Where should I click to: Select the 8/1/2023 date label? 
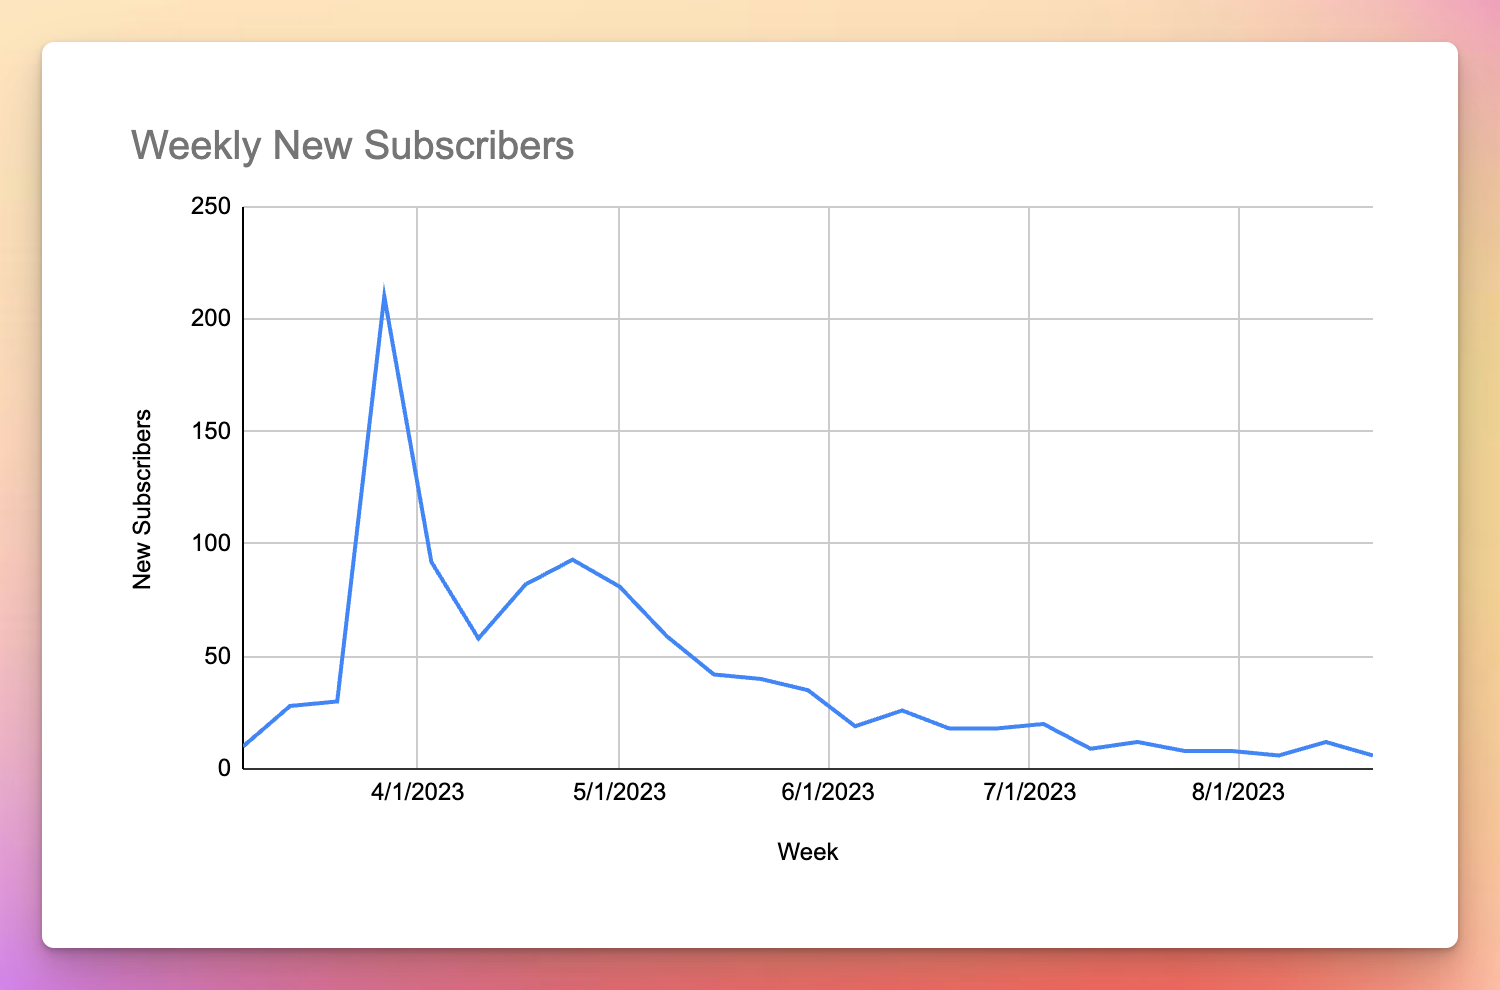[1238, 792]
